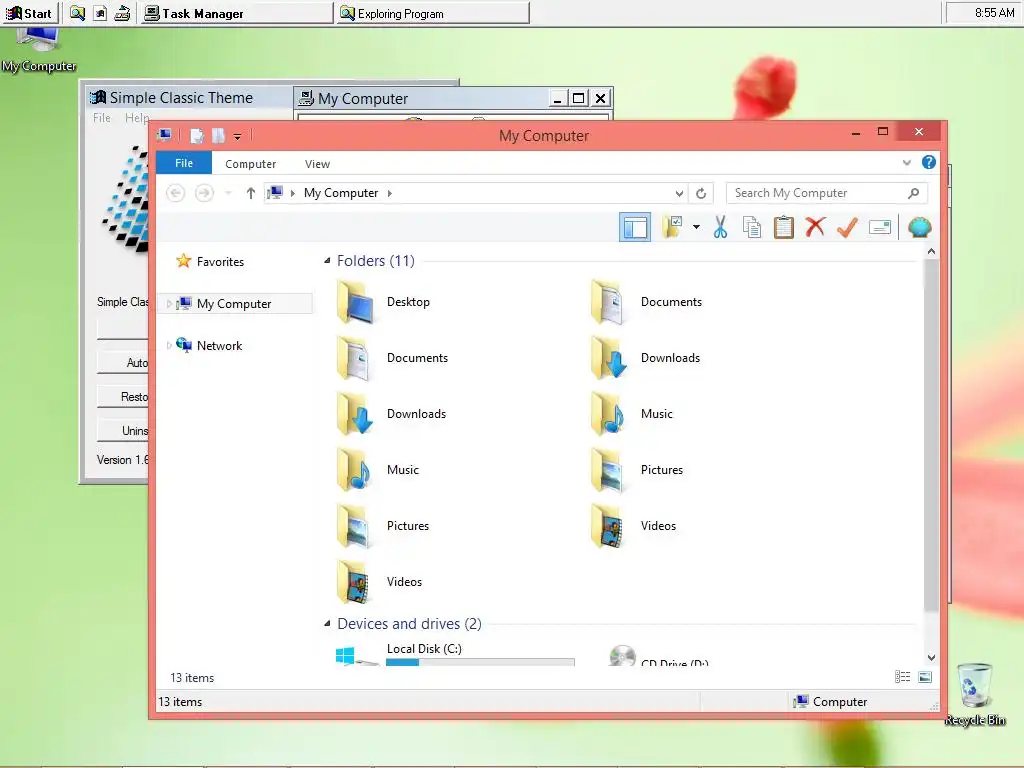
Task: Expand the Network tree node
Action: [x=169, y=345]
